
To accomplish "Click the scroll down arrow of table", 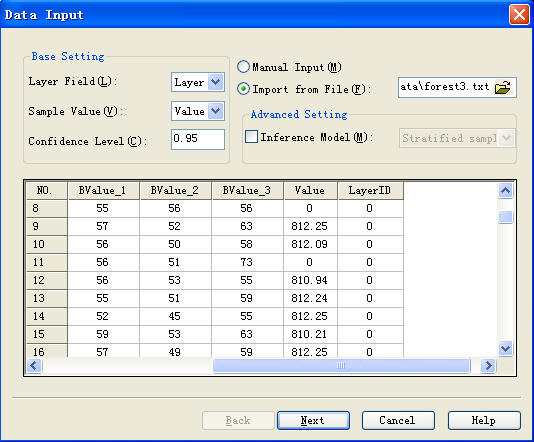I will pos(505,348).
